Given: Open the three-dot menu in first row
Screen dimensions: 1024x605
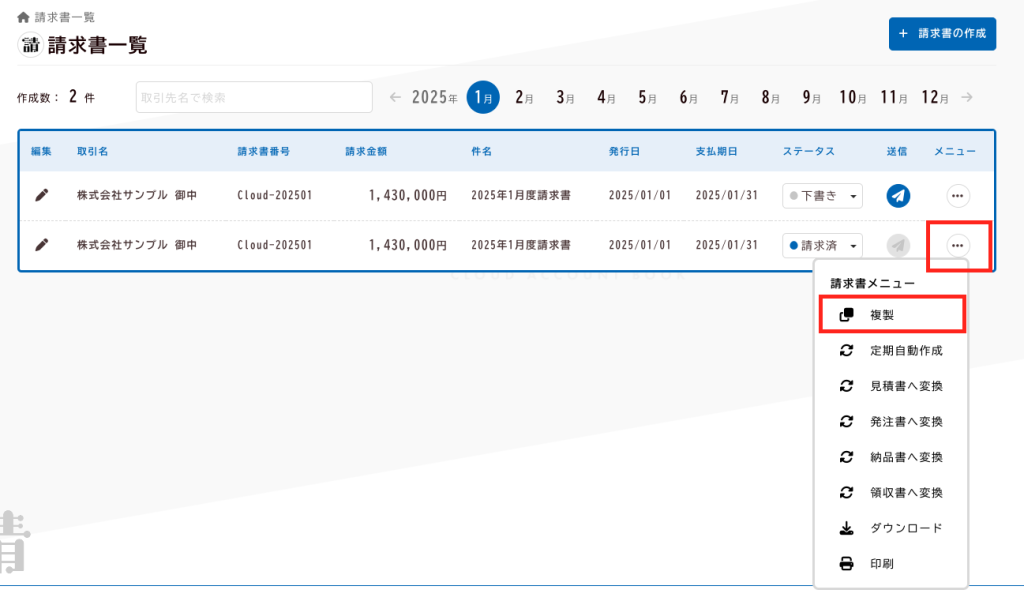Looking at the screenshot, I should click(x=957, y=196).
